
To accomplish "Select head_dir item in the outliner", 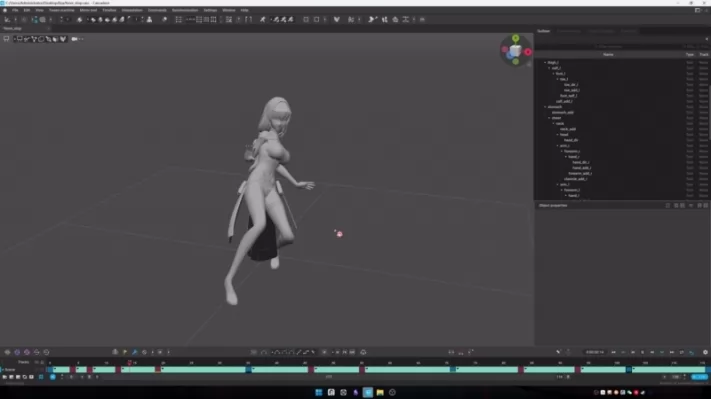I will tap(571, 140).
